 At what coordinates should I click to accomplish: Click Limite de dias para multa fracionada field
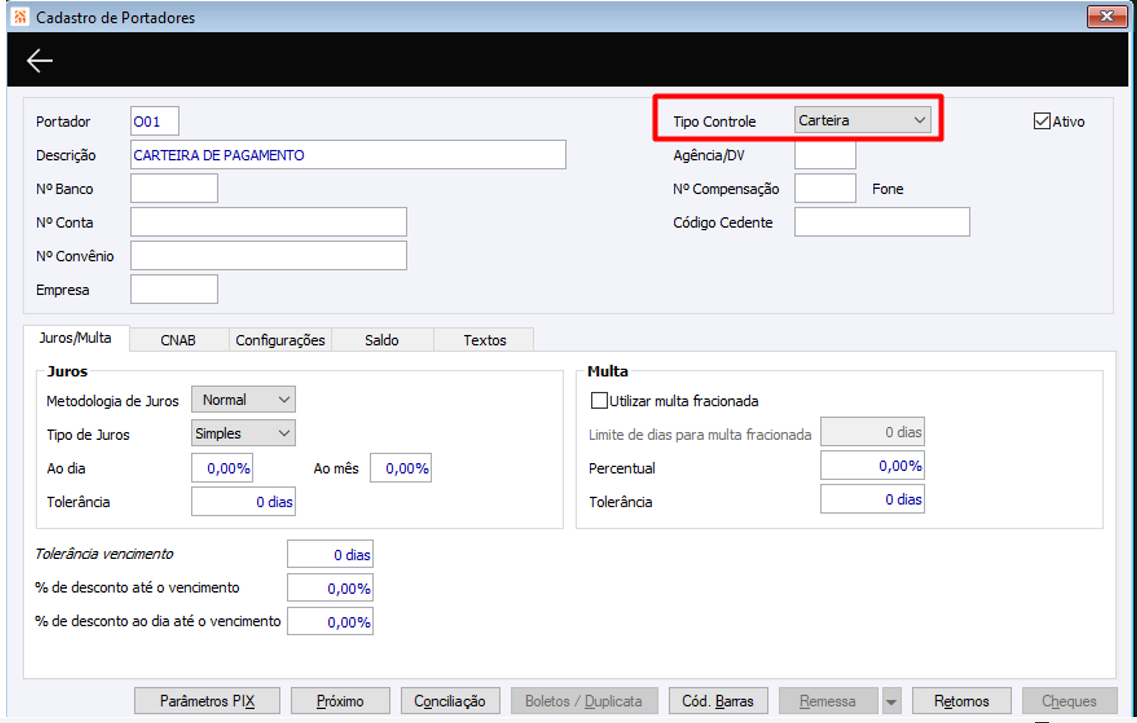(872, 431)
